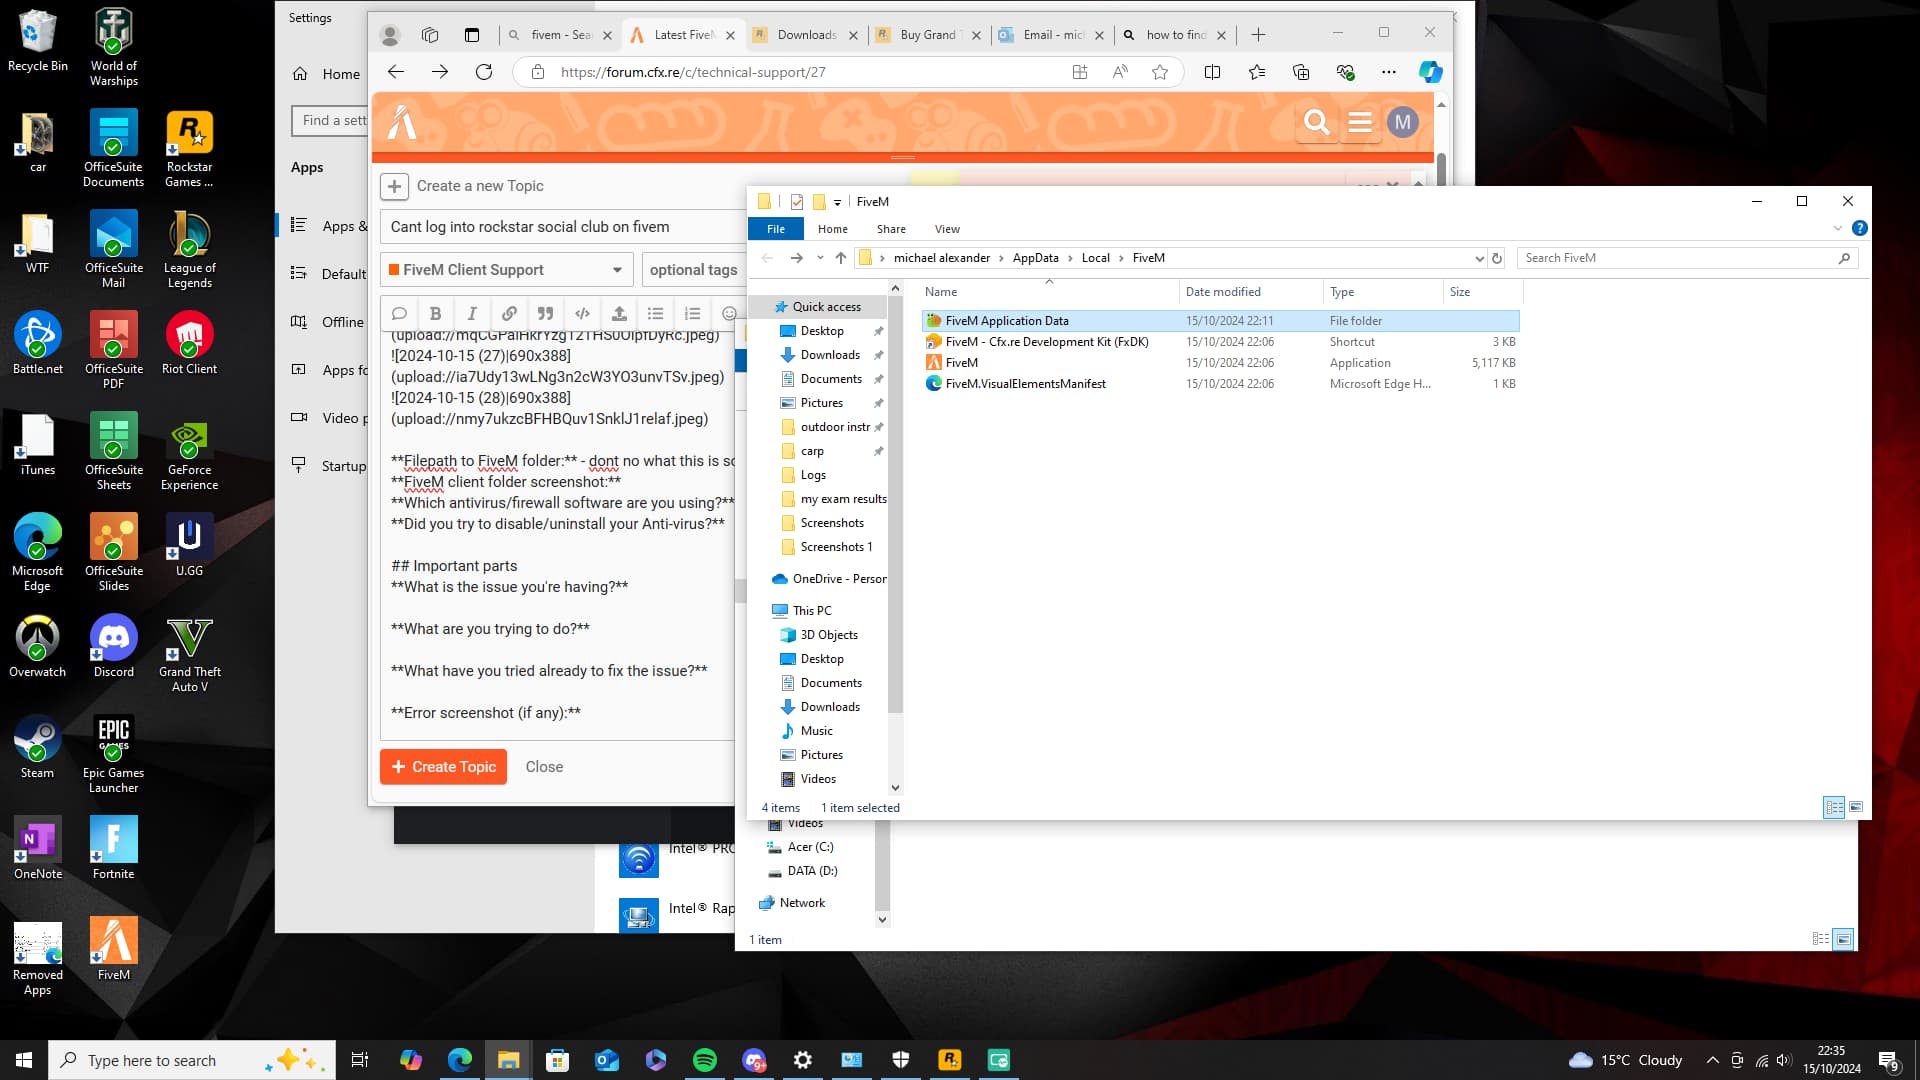This screenshot has width=1920, height=1080.
Task: Insert a blockquote in the forum editor
Action: (x=545, y=313)
